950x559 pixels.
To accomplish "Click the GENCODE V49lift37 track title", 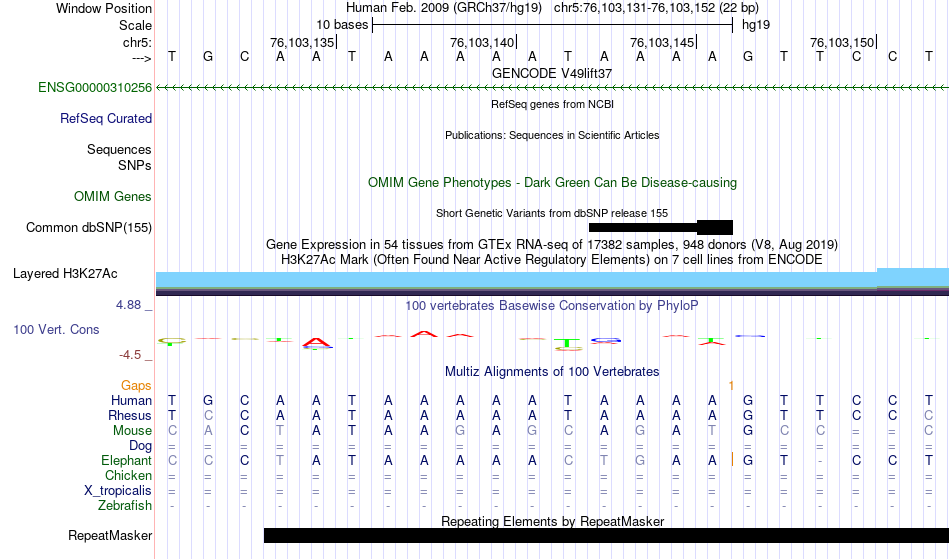I will 552,73.
